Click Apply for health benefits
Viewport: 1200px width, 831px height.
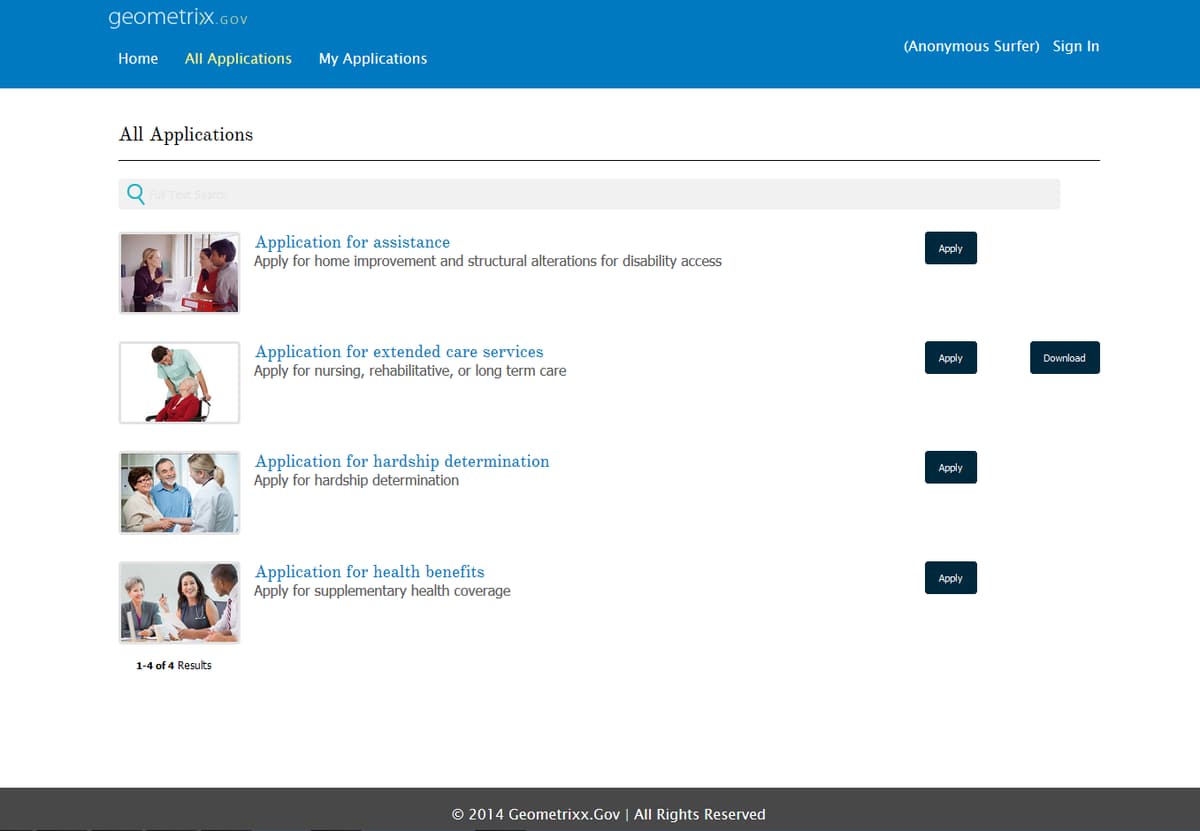click(950, 577)
